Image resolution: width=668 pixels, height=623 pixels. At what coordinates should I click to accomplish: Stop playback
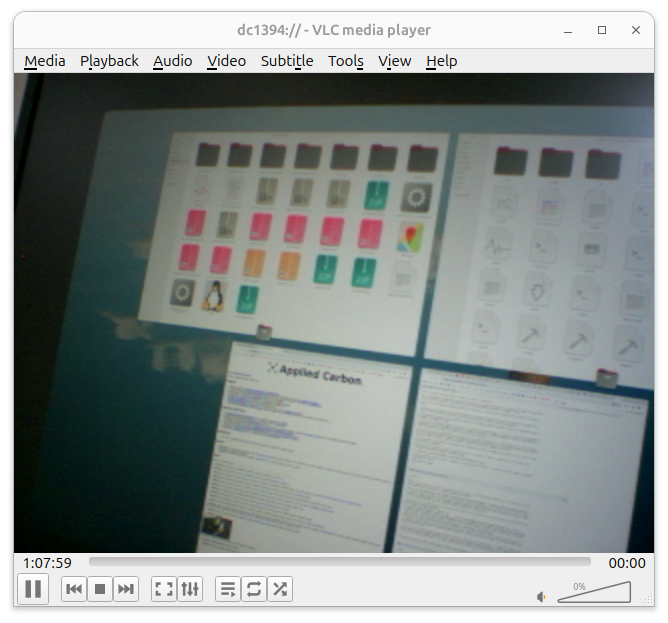click(x=100, y=589)
